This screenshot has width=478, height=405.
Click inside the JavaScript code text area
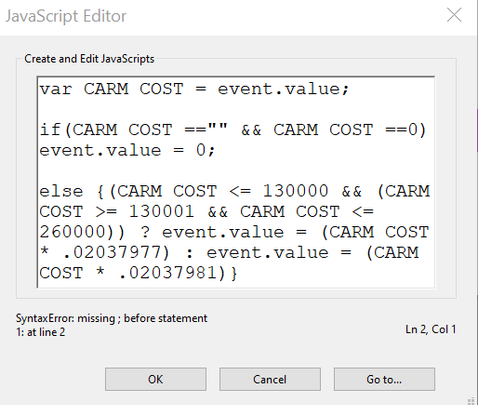click(x=236, y=182)
